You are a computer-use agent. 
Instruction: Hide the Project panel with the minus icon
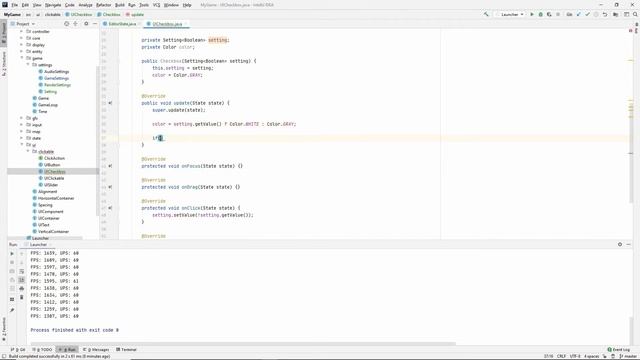(95, 24)
